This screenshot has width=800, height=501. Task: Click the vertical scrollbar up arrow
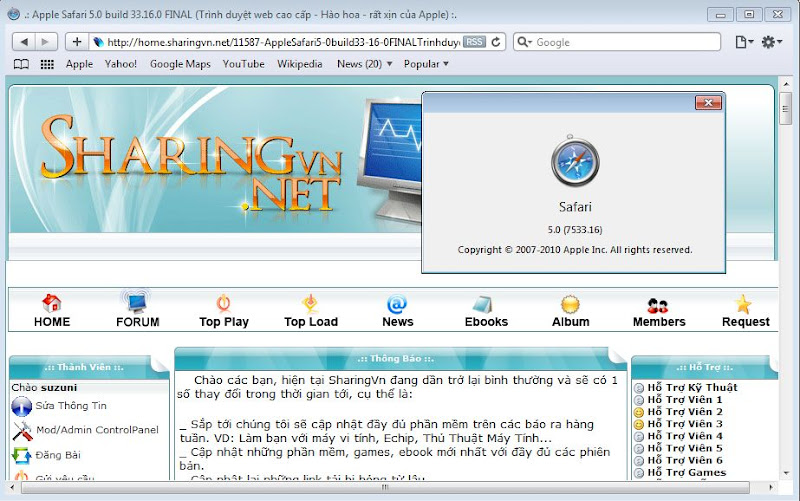786,84
